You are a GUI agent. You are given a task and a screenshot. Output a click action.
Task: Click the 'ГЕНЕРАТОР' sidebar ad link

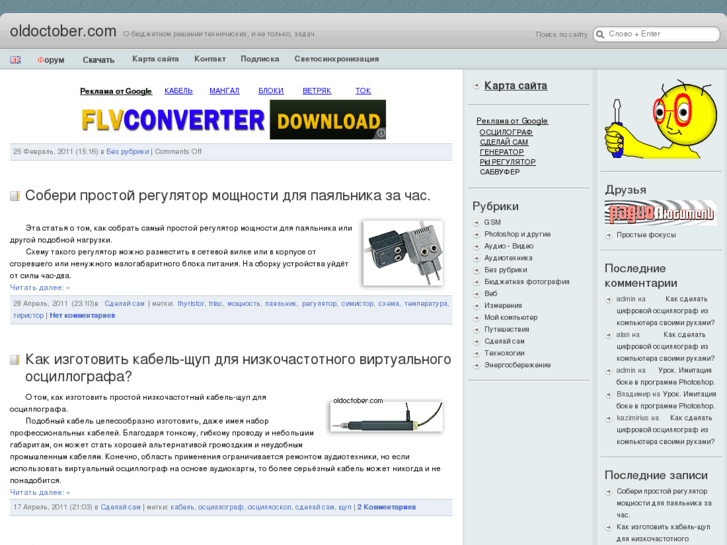502,152
